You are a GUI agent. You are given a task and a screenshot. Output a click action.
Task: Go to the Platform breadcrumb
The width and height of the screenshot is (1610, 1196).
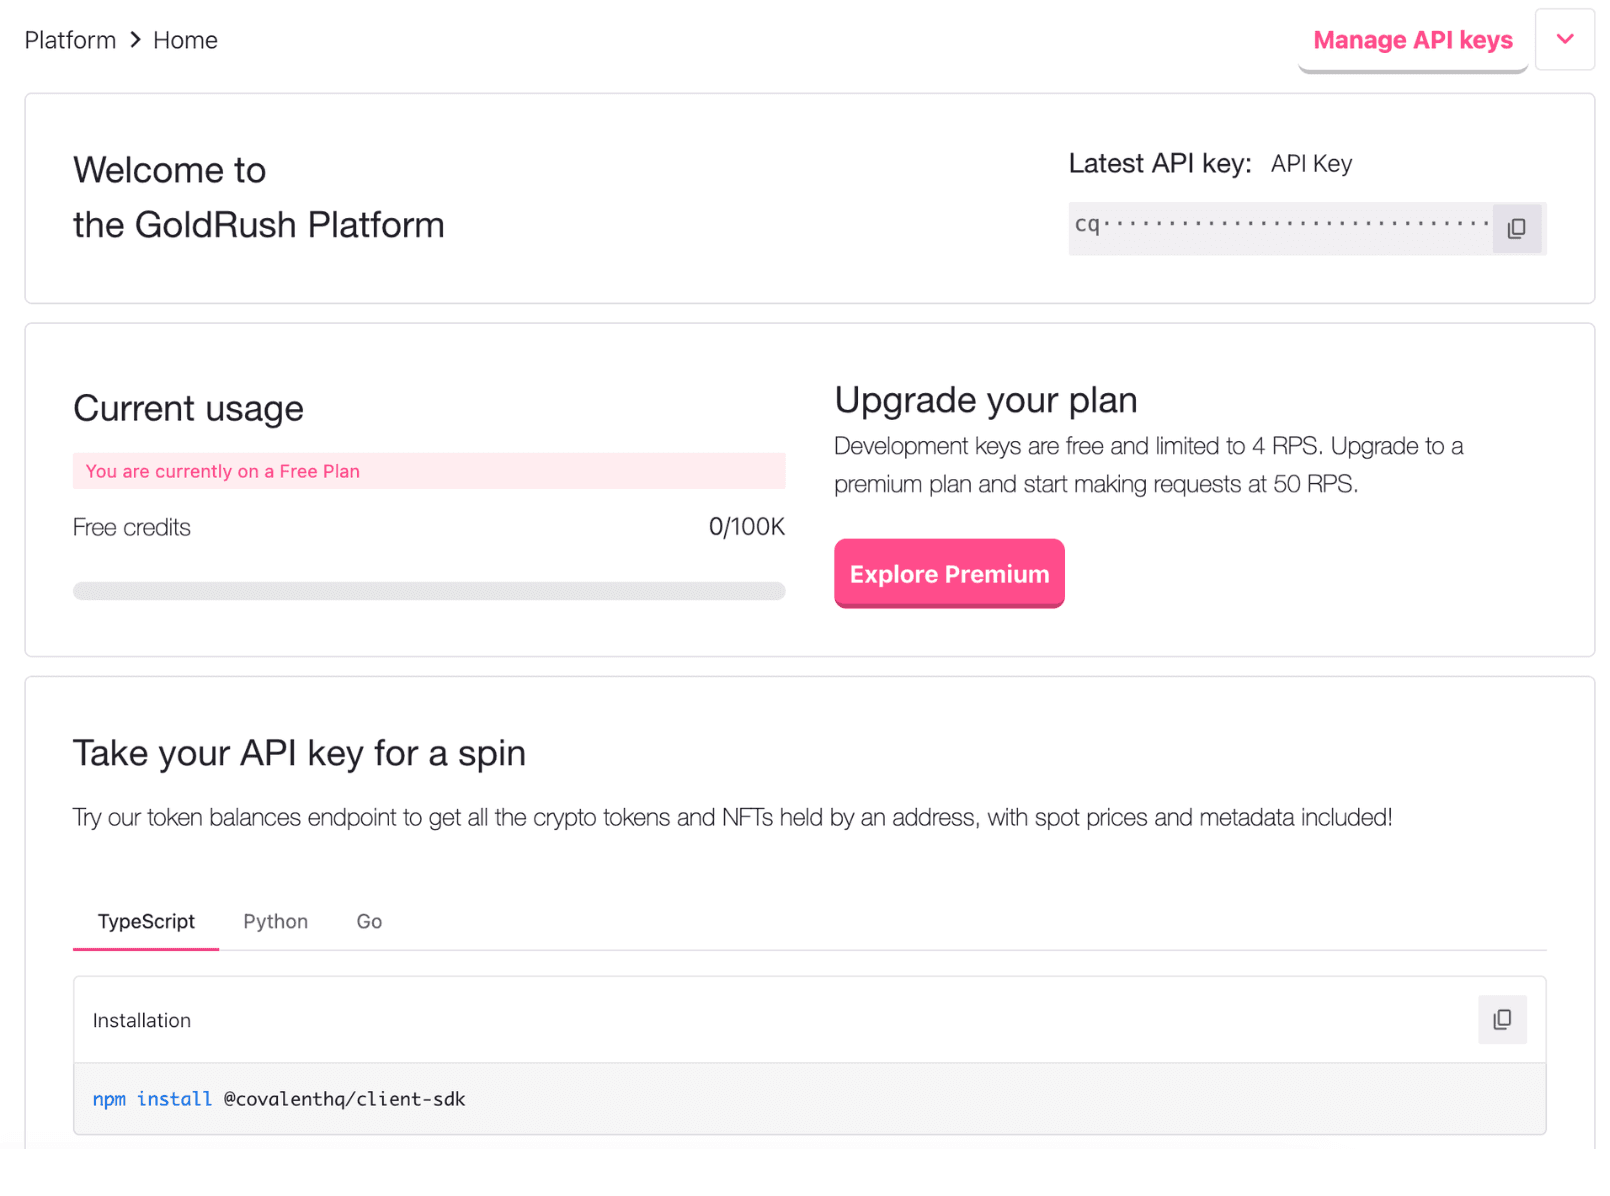(x=70, y=40)
